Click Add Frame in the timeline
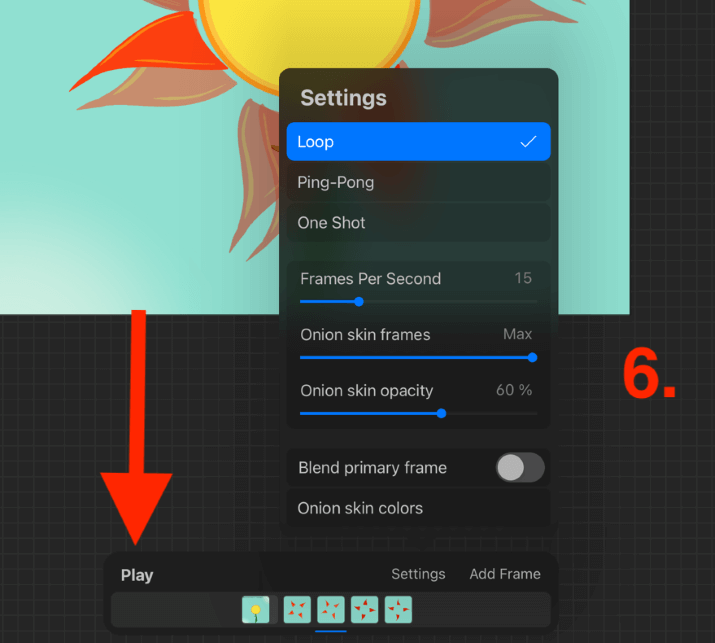The height and width of the screenshot is (643, 715). pyautogui.click(x=505, y=574)
